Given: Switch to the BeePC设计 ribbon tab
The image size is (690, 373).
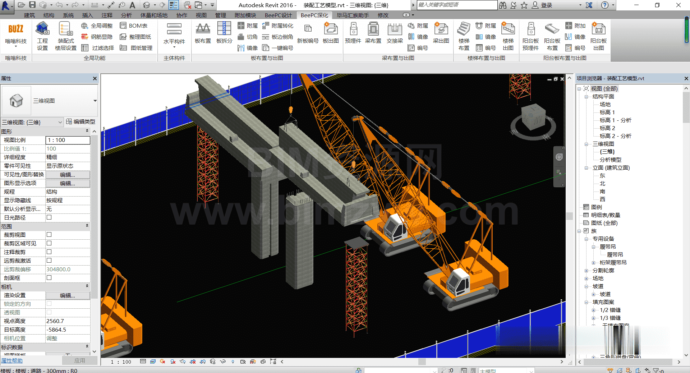Looking at the screenshot, I should 278,15.
